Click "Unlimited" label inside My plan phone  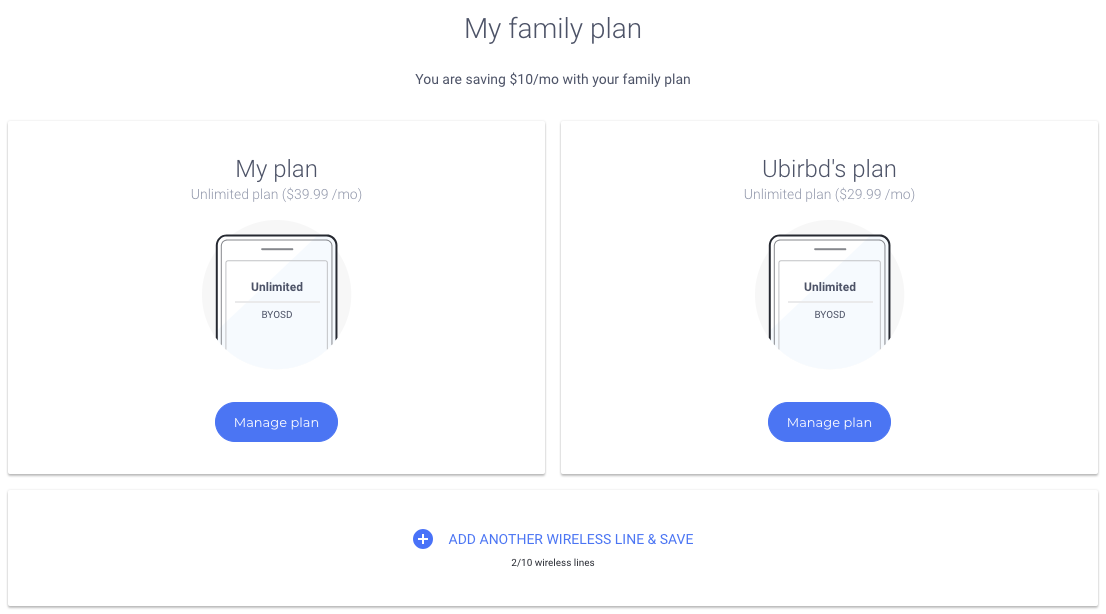(277, 287)
